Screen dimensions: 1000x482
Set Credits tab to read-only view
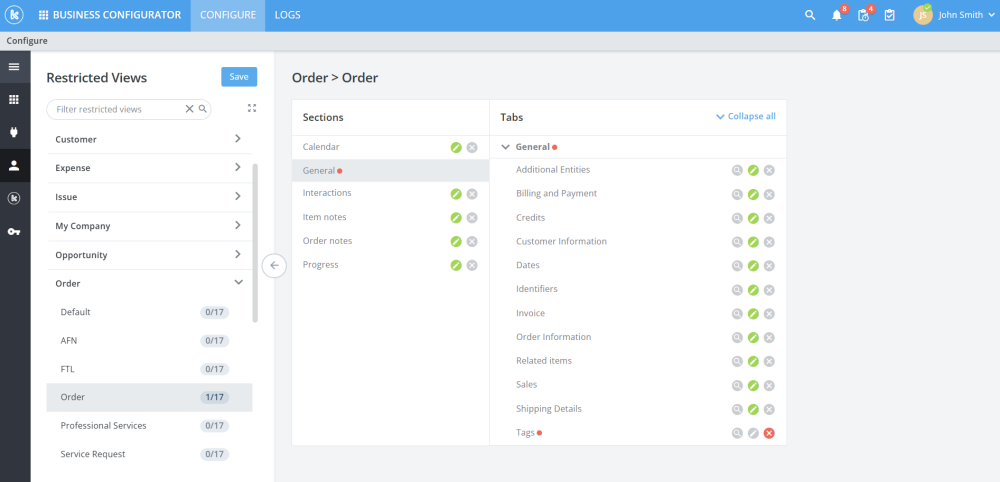pos(737,218)
